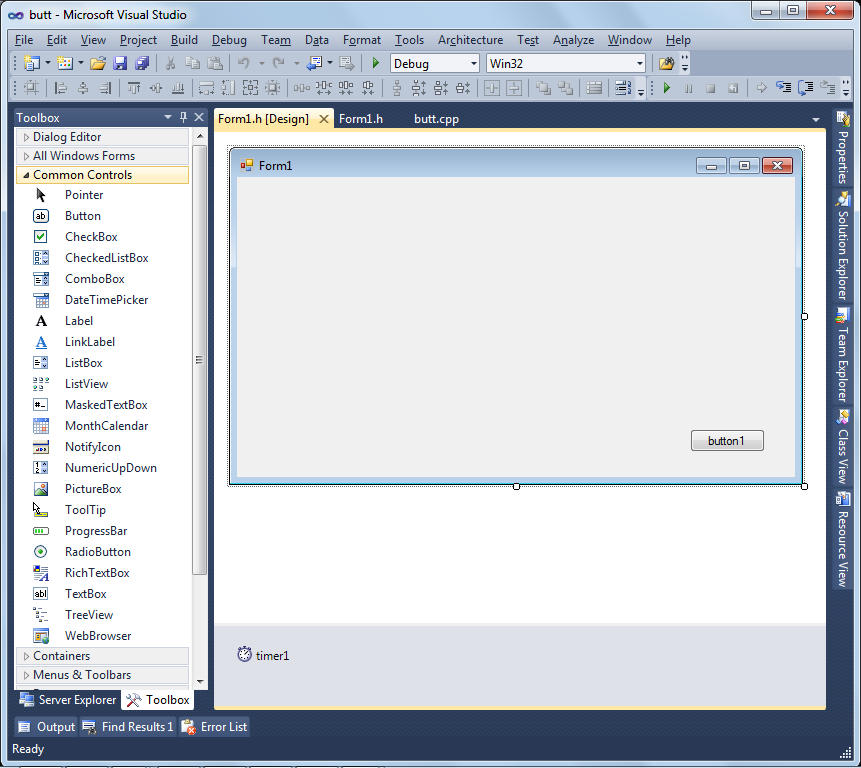Viewport: 861px width, 768px height.
Task: Click the Bring to Front icon
Action: point(544,88)
